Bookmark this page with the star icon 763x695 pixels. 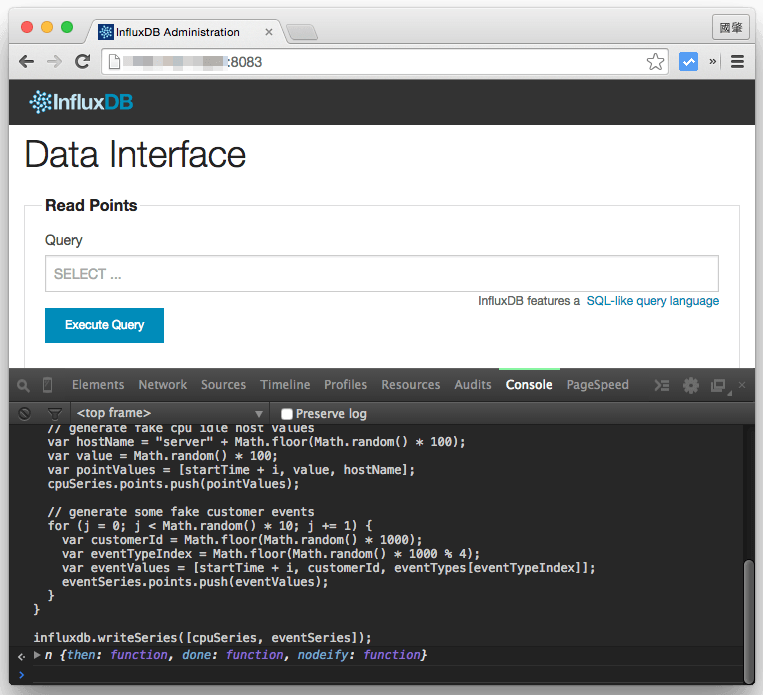pyautogui.click(x=655, y=62)
